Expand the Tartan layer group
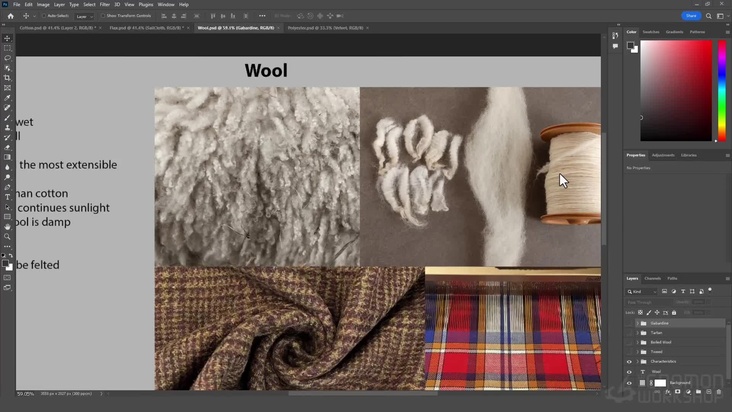732x412 pixels. [637, 333]
